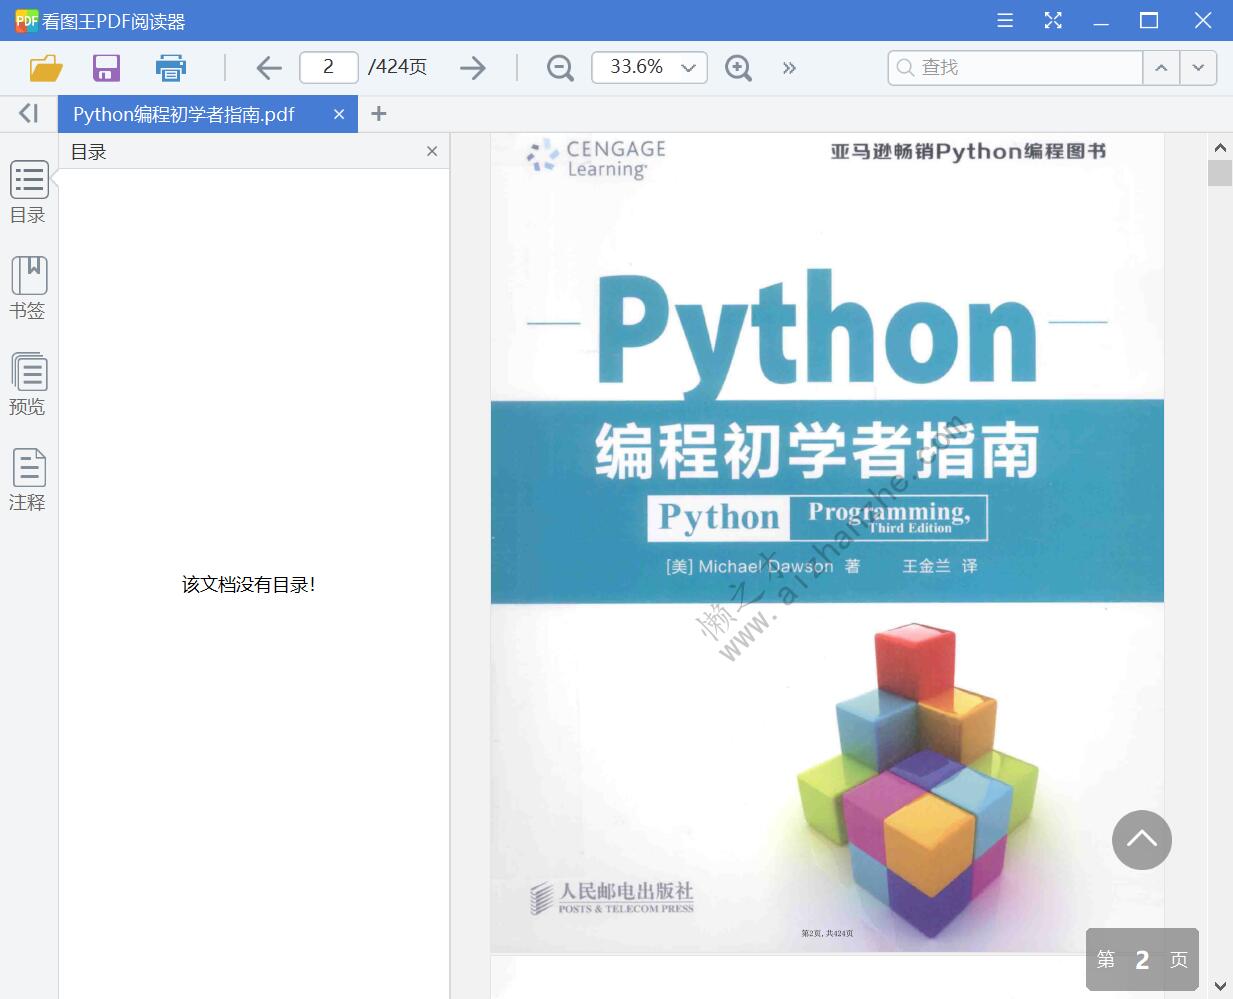The width and height of the screenshot is (1233, 999).
Task: Maximize the PDF reader window
Action: (x=1149, y=20)
